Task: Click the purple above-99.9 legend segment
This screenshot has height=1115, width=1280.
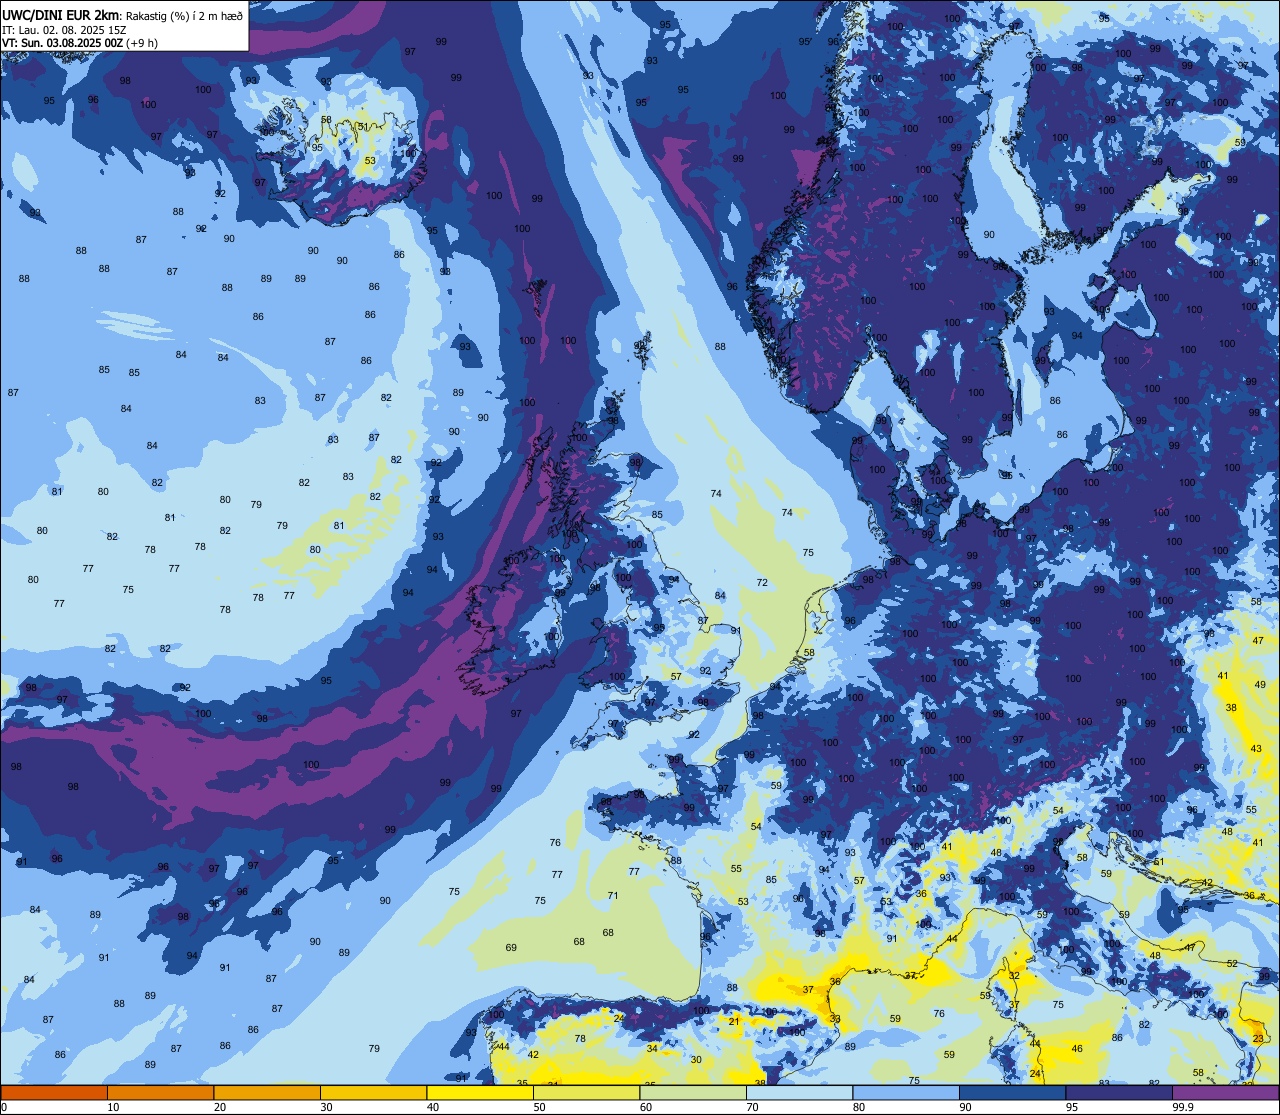Action: pos(1225,1092)
